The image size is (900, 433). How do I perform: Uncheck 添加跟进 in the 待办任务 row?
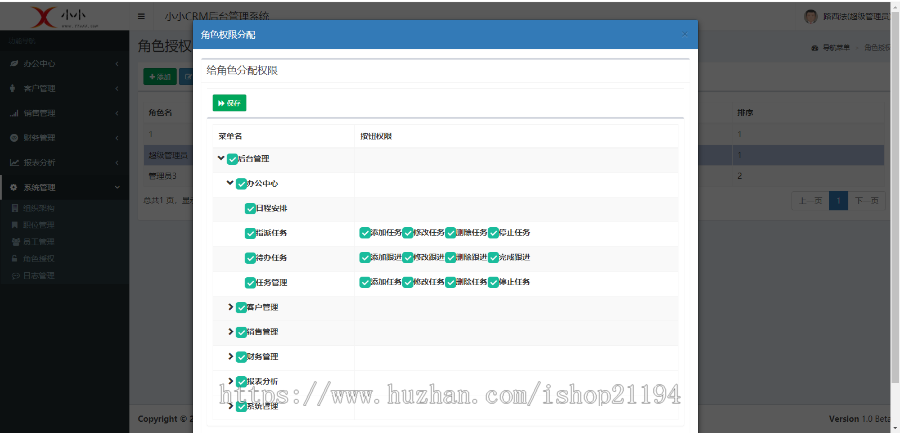(365, 257)
